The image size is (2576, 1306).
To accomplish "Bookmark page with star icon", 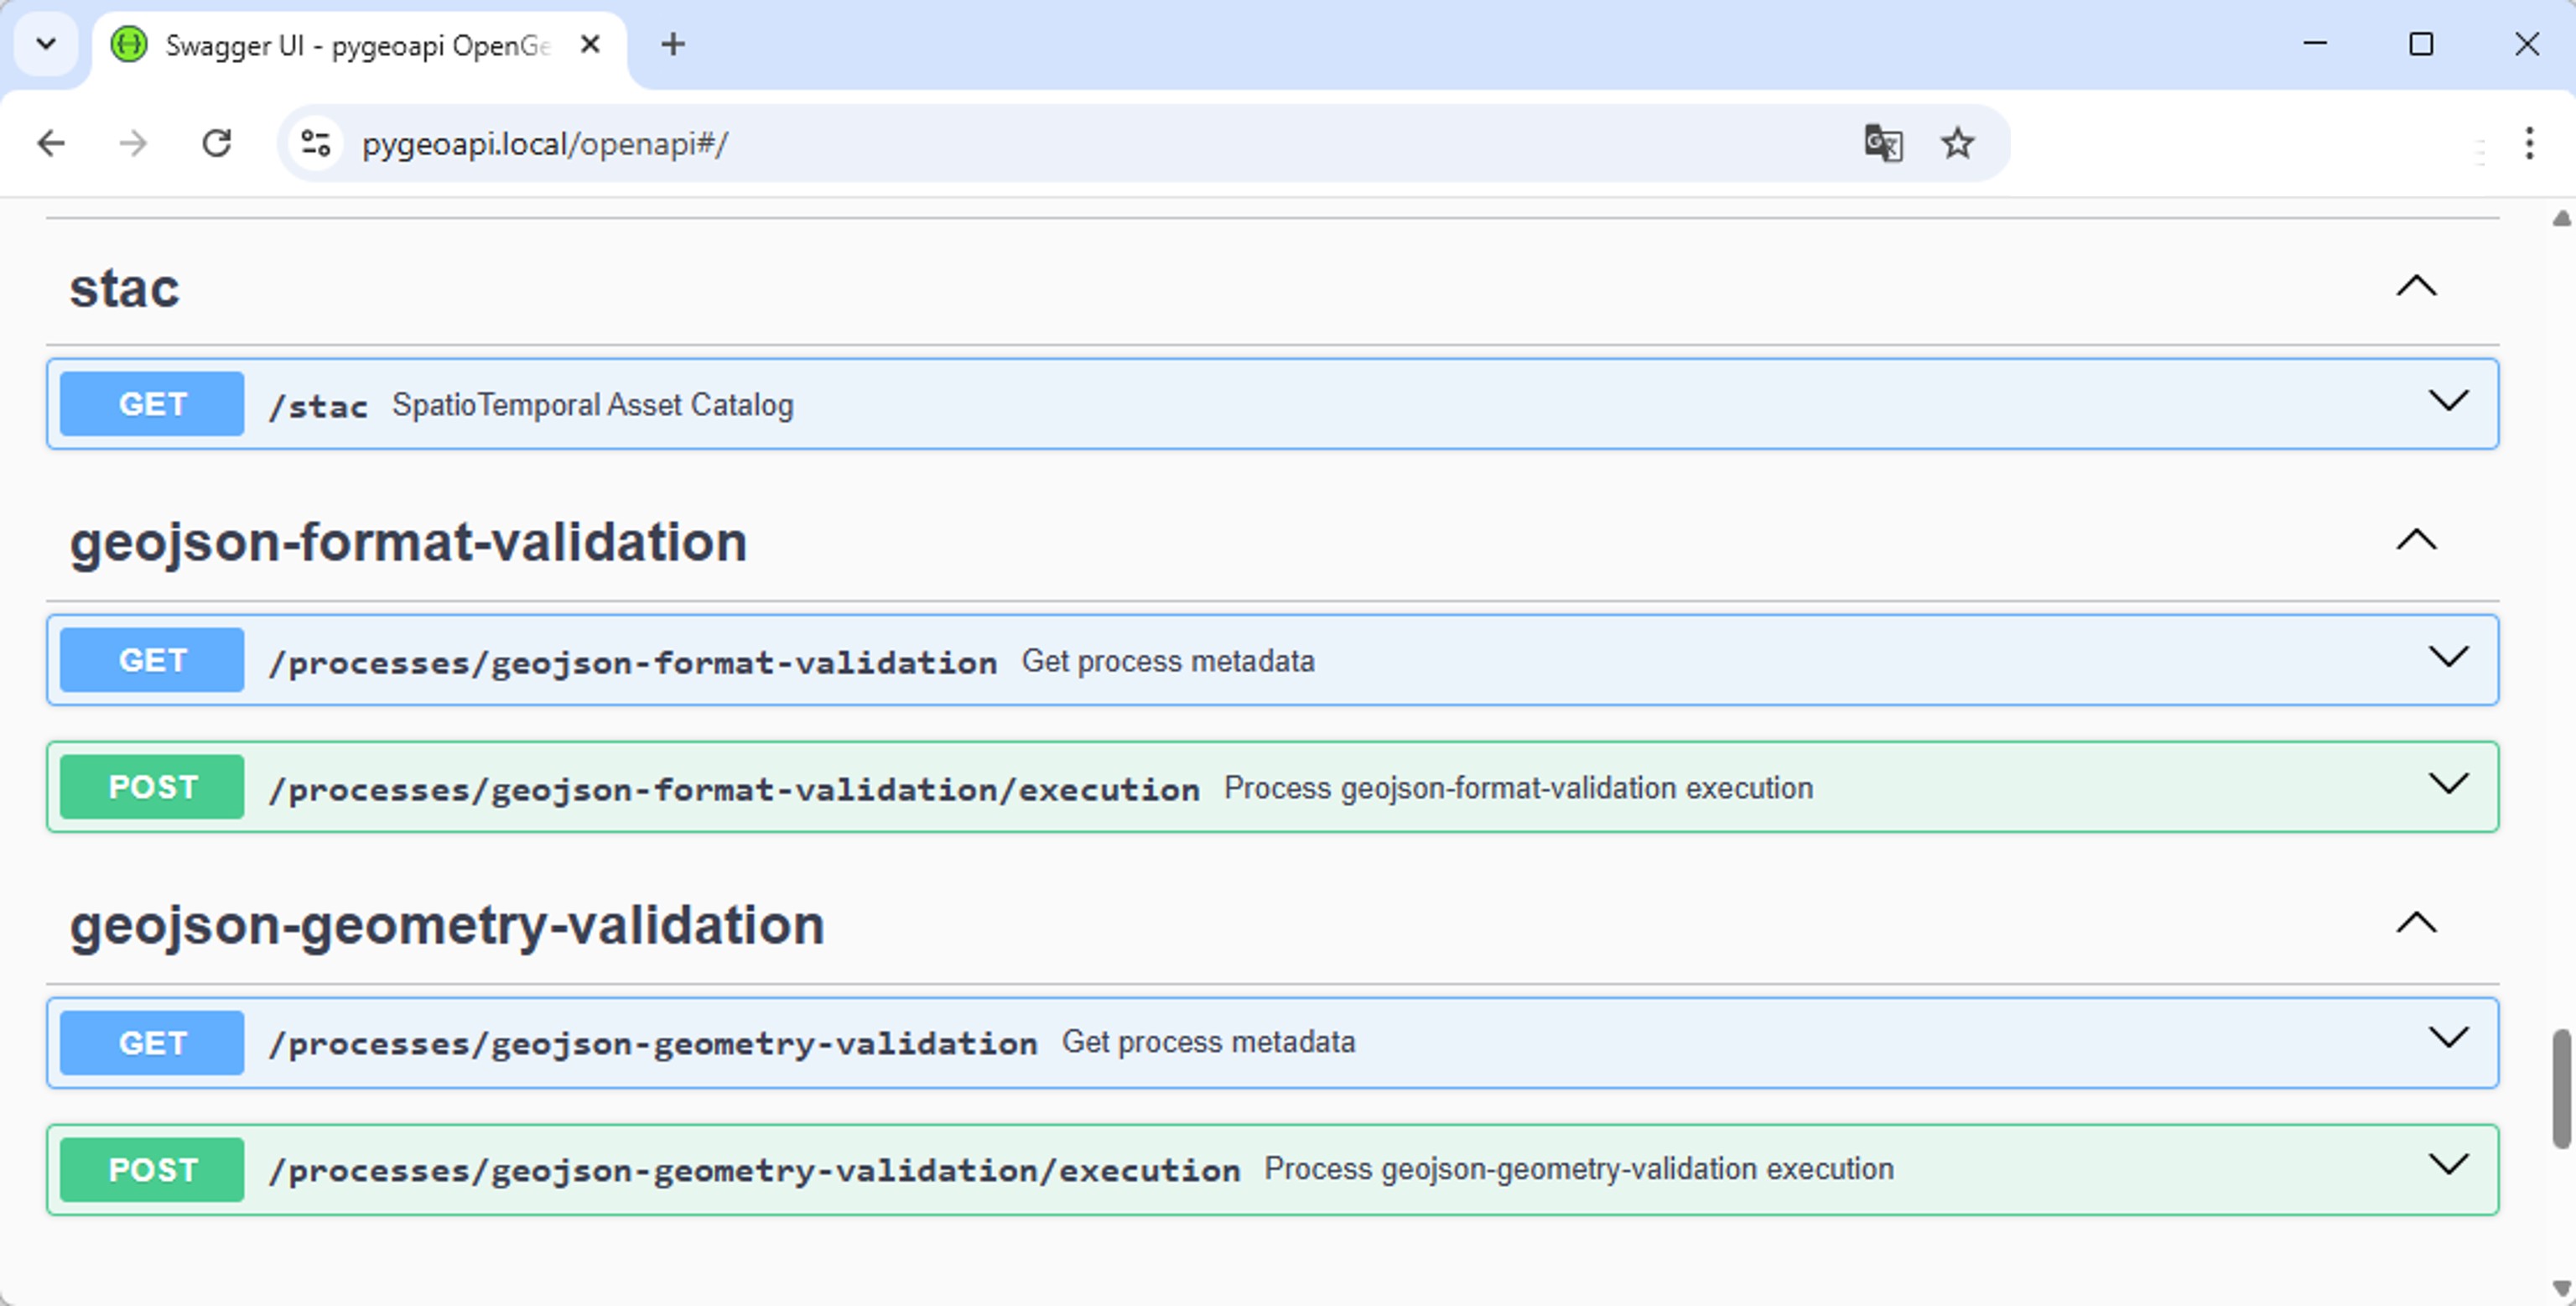I will pos(1957,144).
